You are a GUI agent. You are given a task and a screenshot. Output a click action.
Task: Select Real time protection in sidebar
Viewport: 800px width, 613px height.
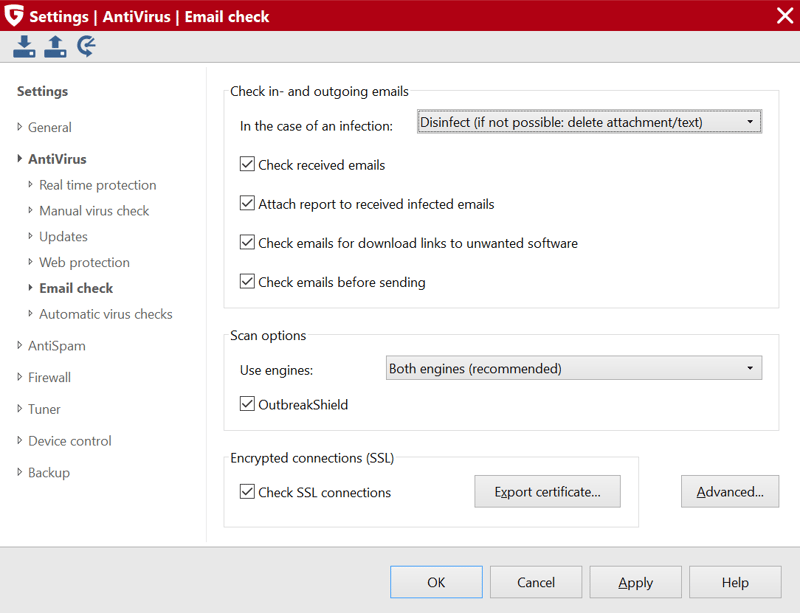[x=97, y=185]
